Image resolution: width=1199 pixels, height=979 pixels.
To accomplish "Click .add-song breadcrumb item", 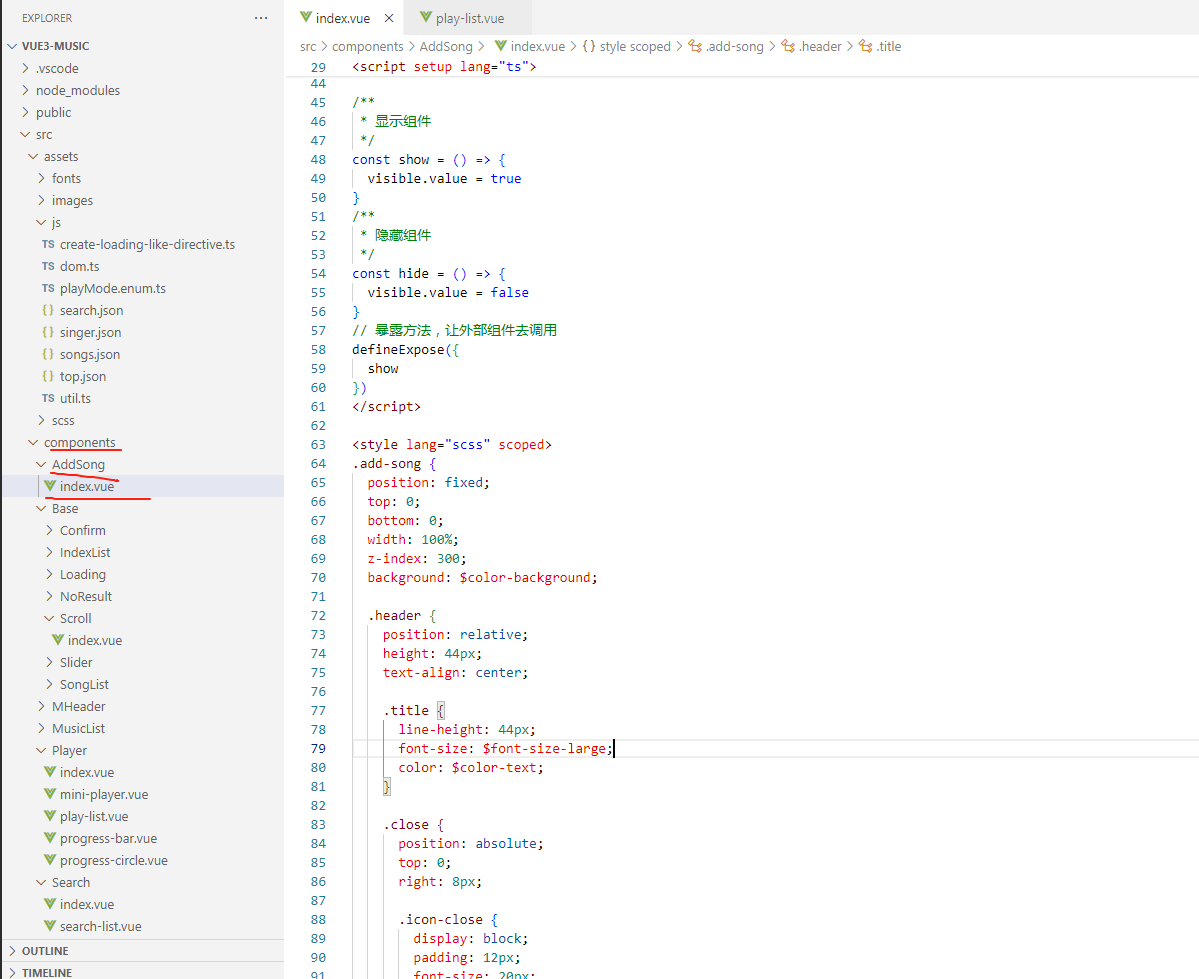I will [726, 47].
